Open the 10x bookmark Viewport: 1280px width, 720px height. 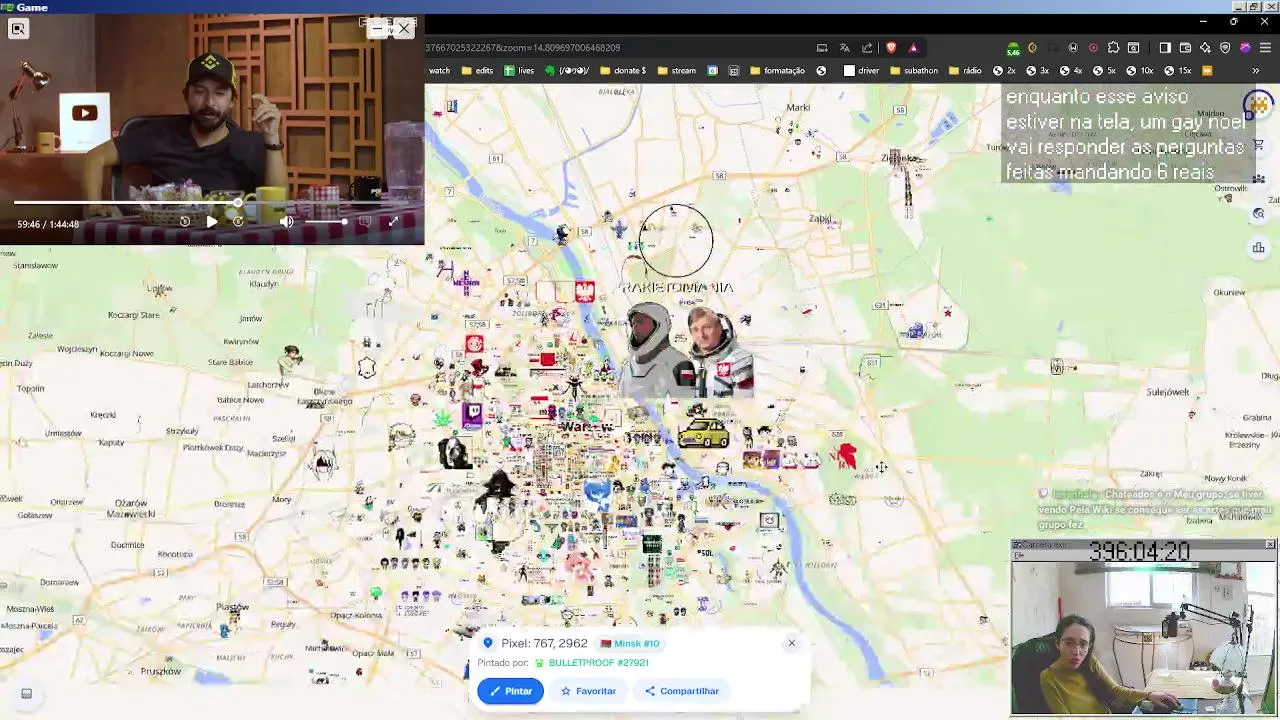point(1139,71)
